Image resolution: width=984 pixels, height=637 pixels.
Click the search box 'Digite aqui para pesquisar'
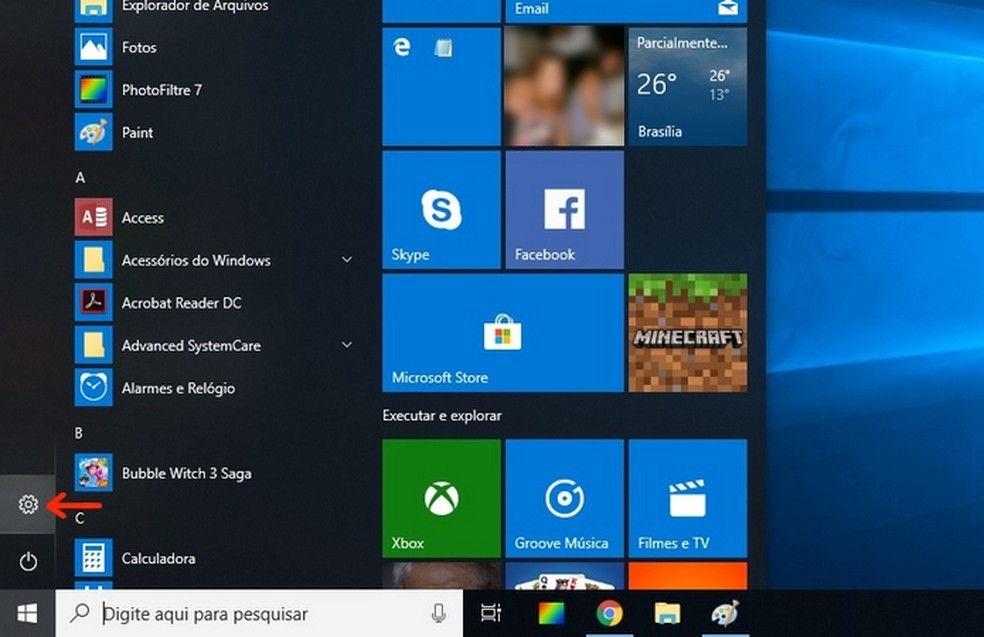pos(259,613)
